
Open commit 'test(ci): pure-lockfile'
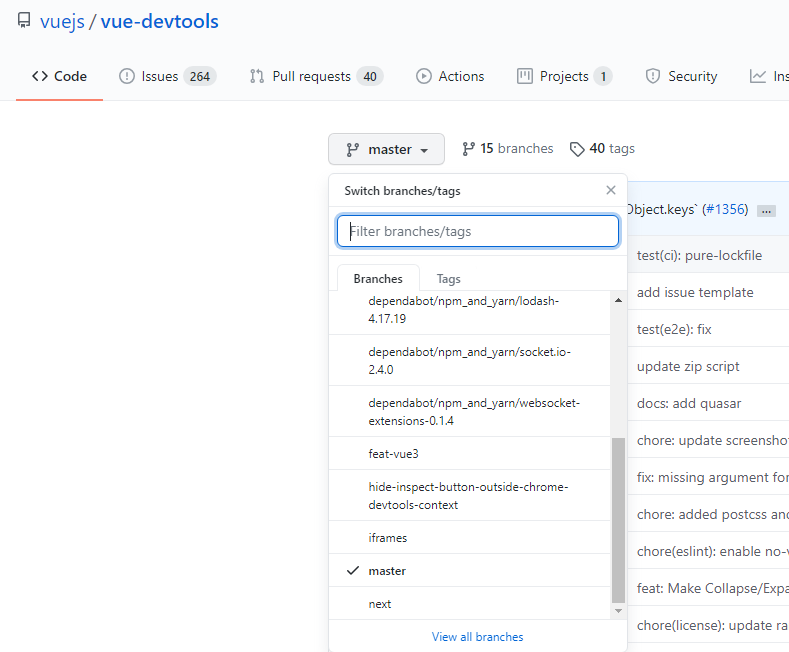click(699, 256)
